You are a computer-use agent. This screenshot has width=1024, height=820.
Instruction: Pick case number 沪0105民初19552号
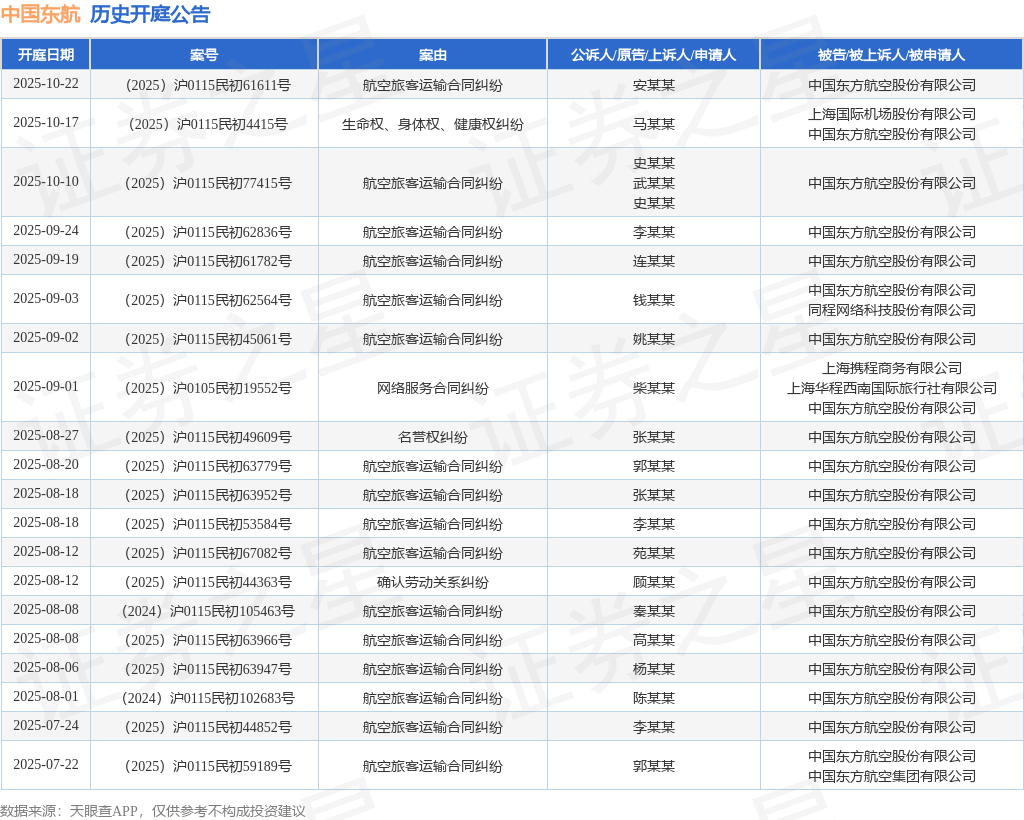click(x=208, y=388)
